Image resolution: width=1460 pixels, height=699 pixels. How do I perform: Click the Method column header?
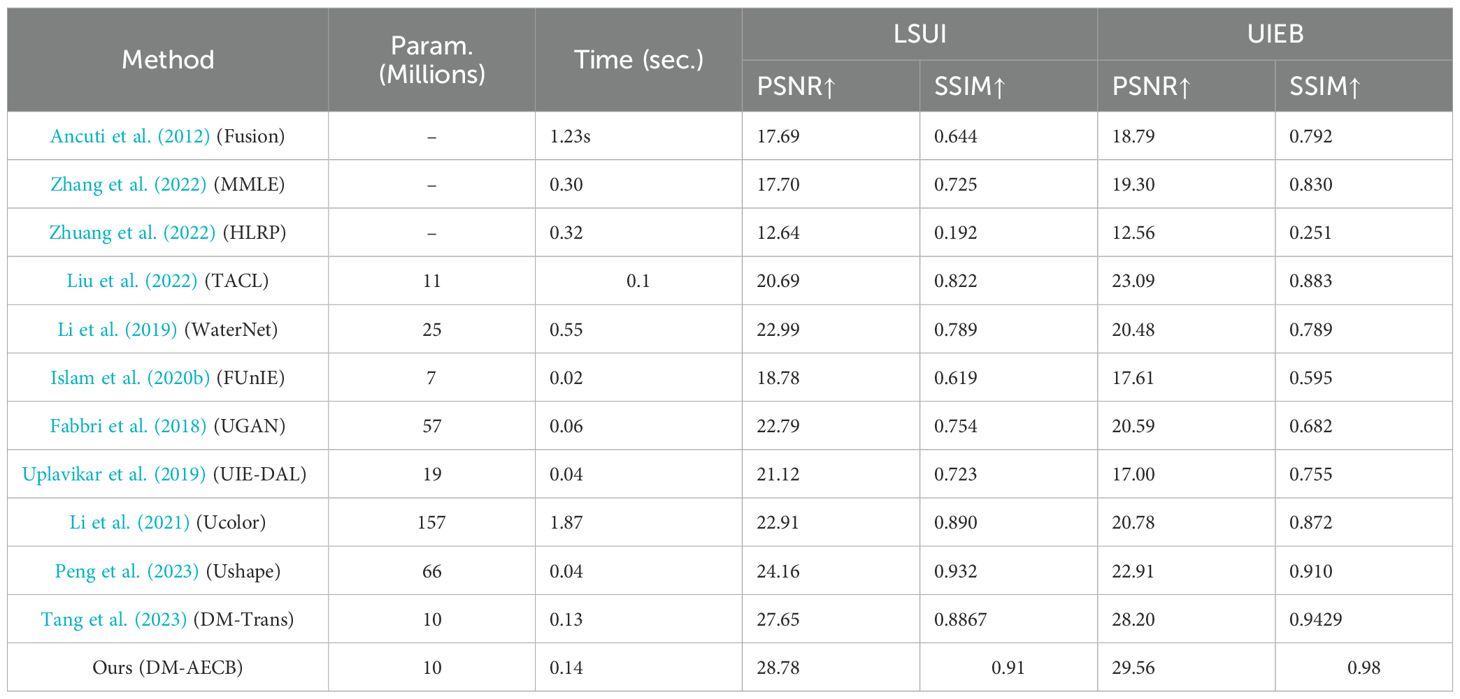coord(167,60)
